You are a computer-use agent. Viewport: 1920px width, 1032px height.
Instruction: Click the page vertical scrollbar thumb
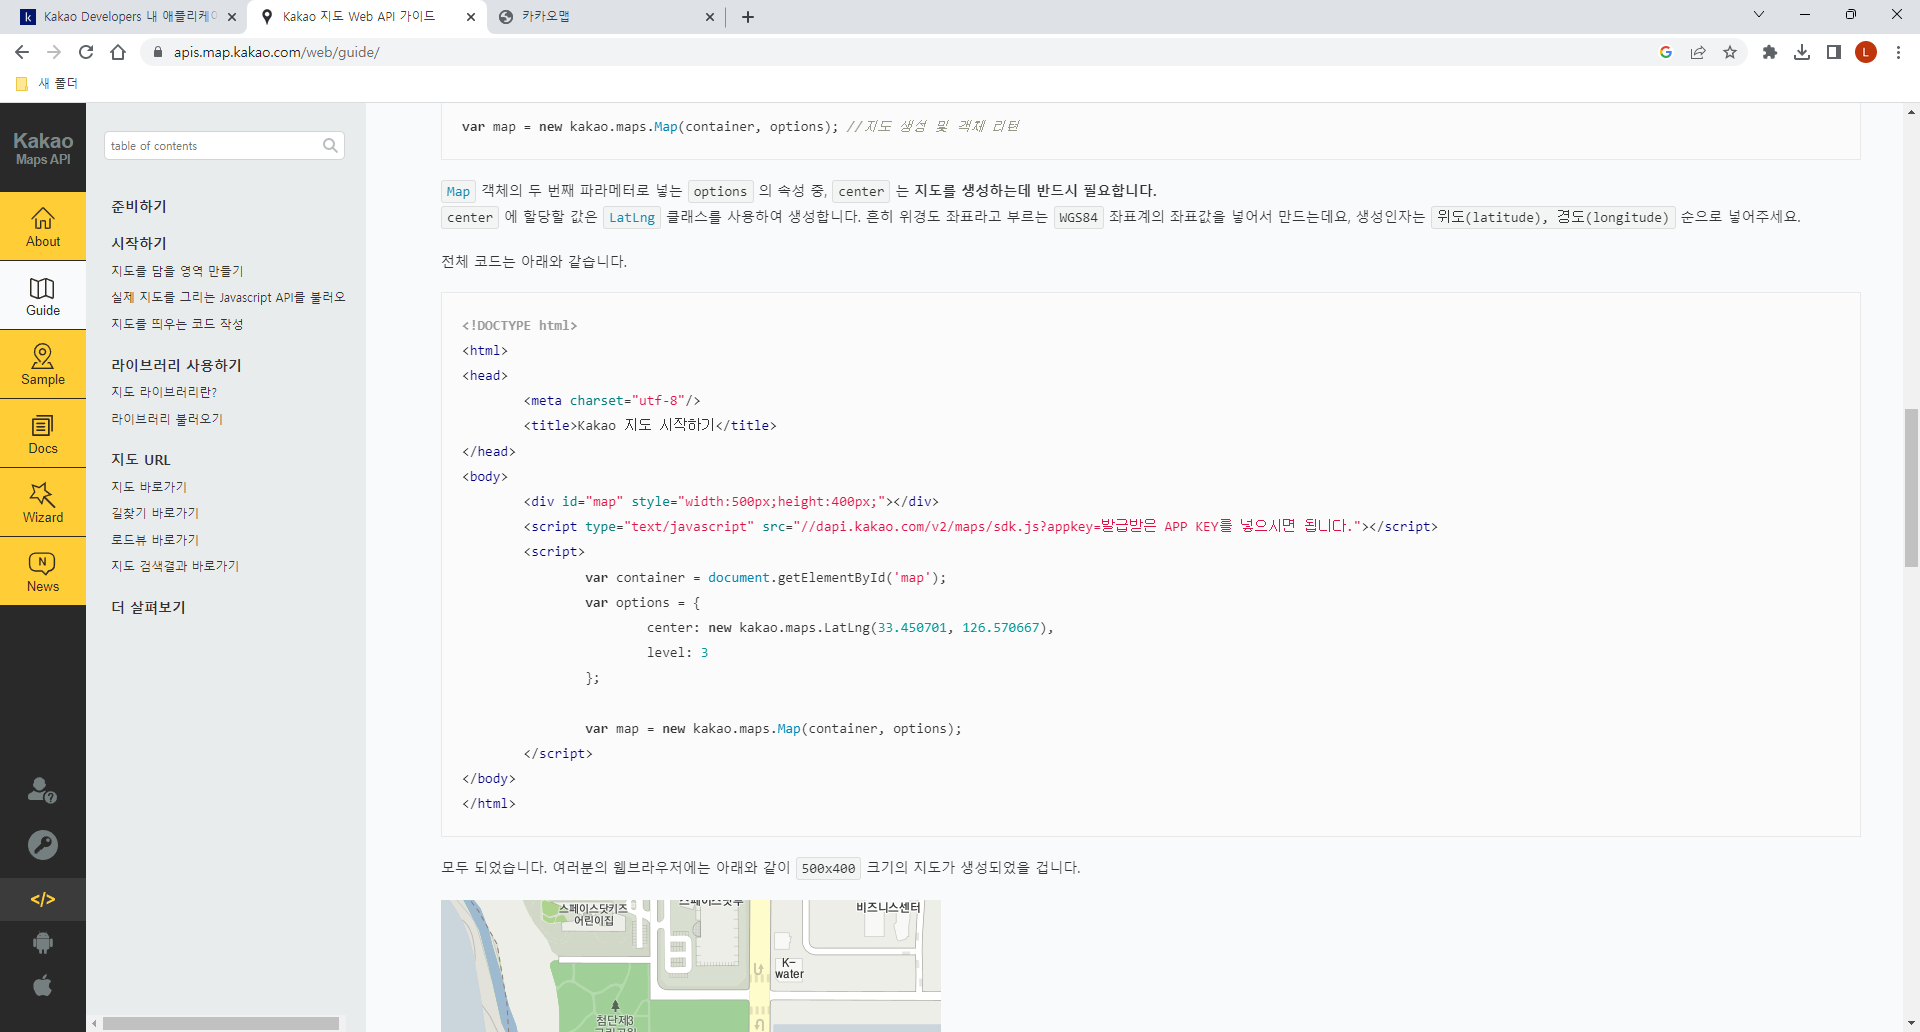click(x=1911, y=488)
